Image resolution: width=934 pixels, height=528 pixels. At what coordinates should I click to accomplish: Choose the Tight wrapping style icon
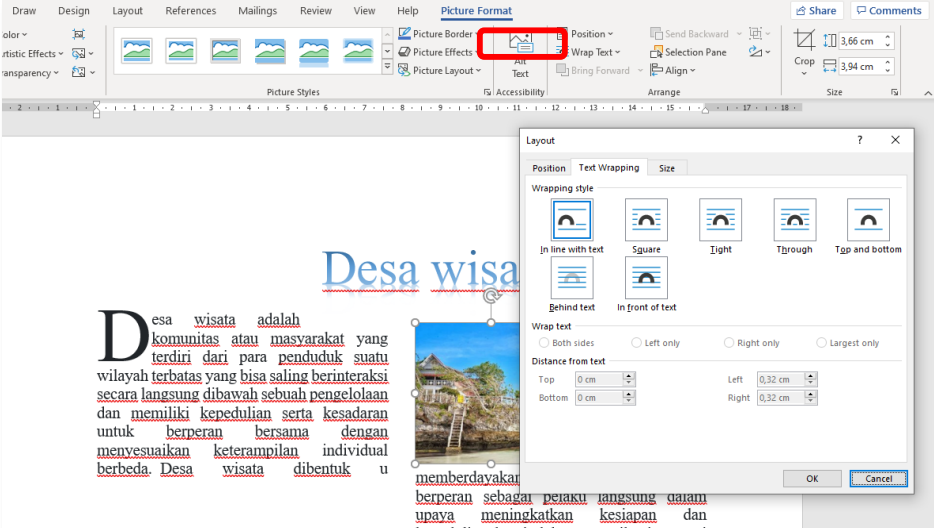[x=720, y=220]
